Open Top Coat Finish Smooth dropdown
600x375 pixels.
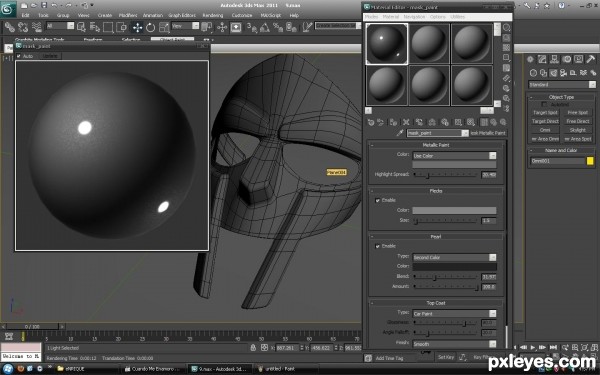454,344
